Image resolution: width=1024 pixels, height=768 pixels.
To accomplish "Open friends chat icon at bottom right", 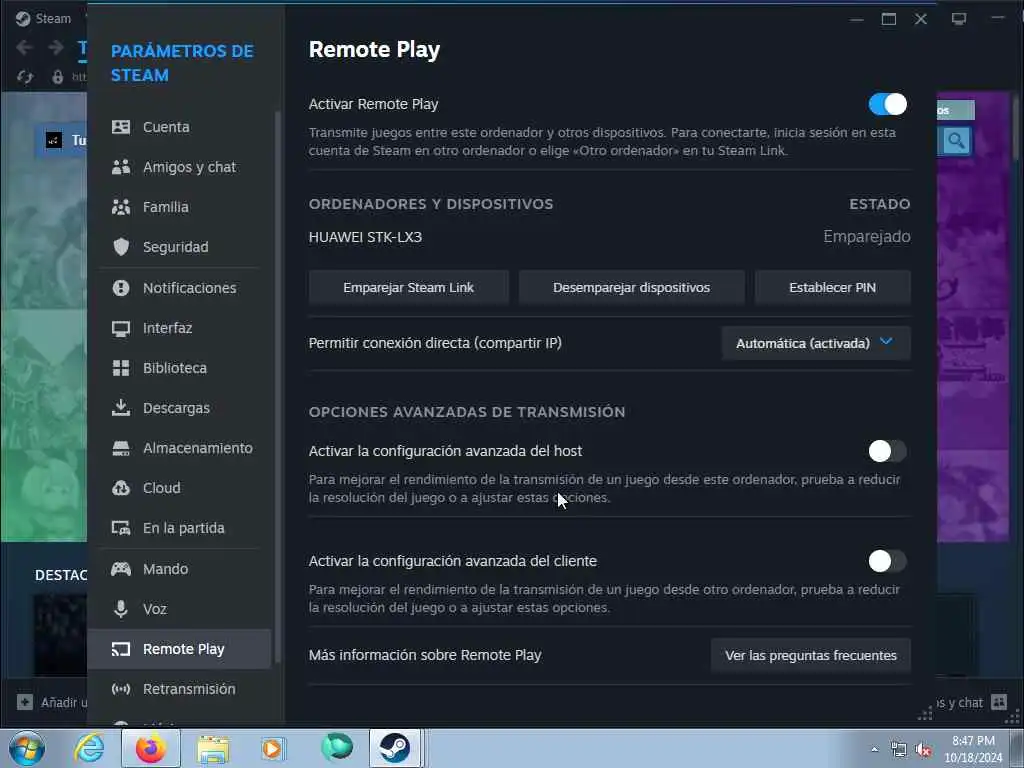I will point(999,702).
